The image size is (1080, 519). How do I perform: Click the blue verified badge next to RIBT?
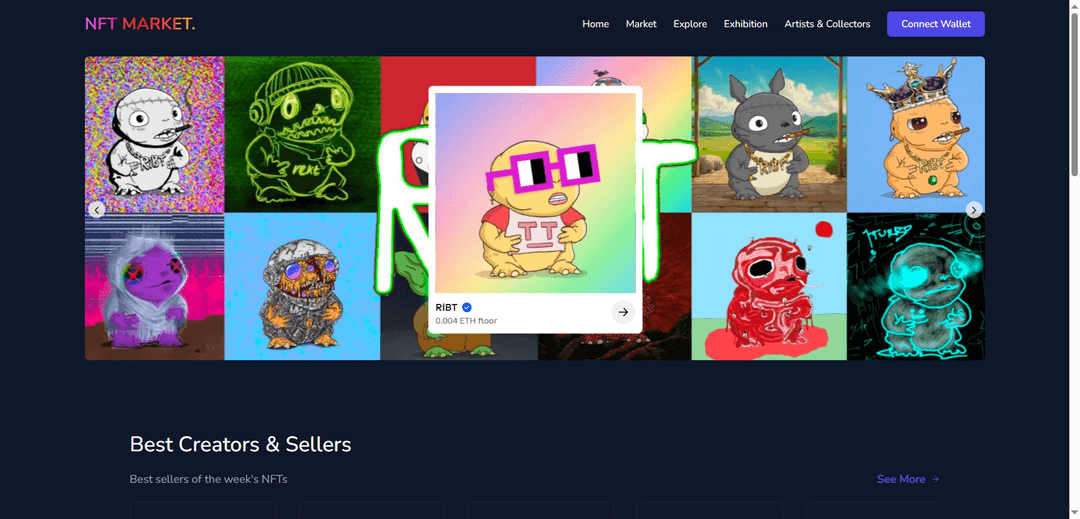467,308
